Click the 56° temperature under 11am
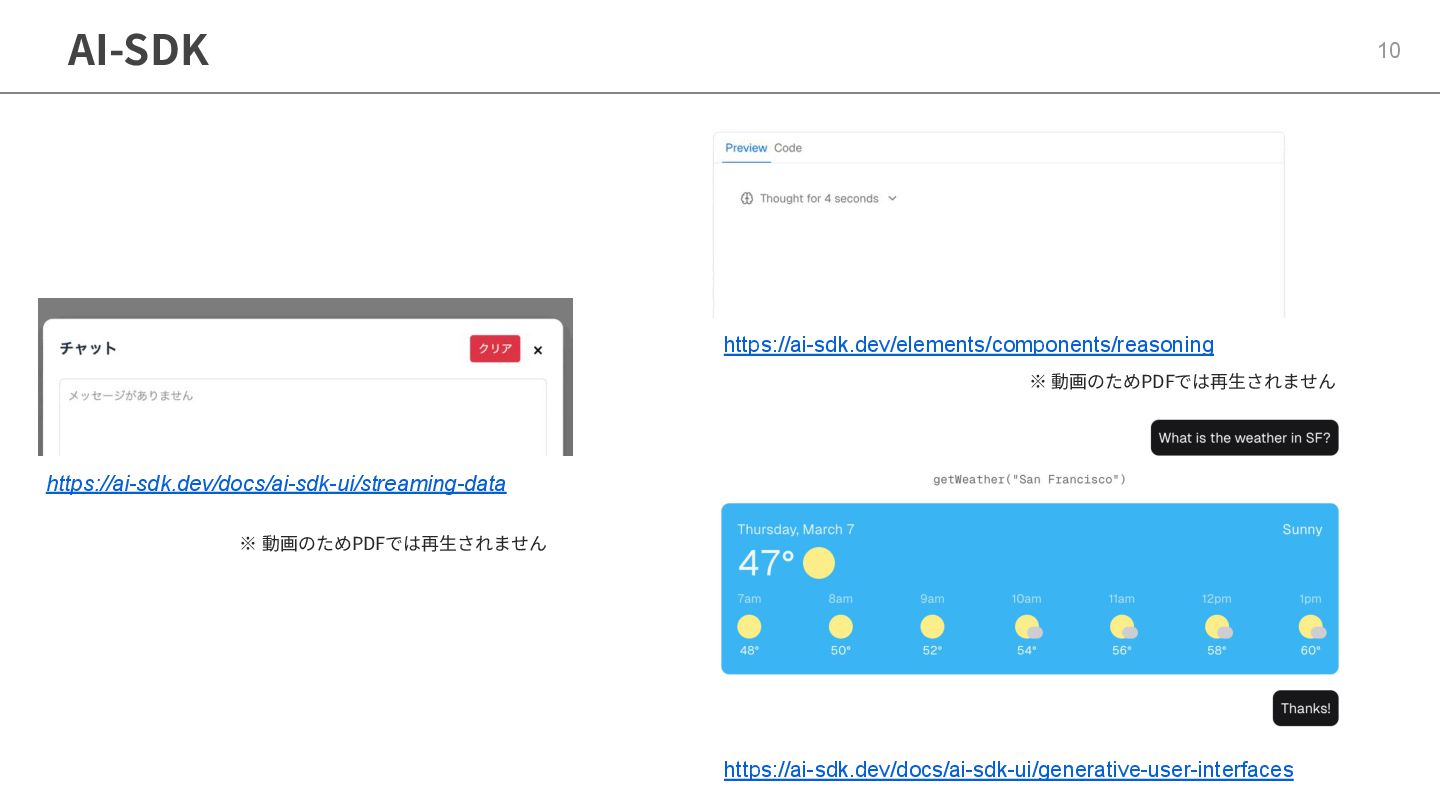Image resolution: width=1440 pixels, height=810 pixels. [x=1122, y=650]
